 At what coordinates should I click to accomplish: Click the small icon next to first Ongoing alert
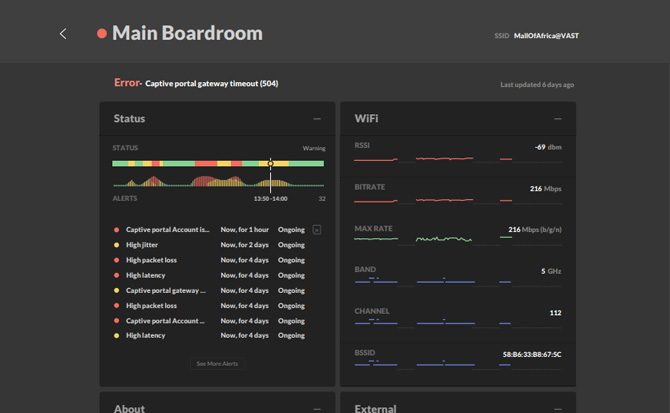317,229
